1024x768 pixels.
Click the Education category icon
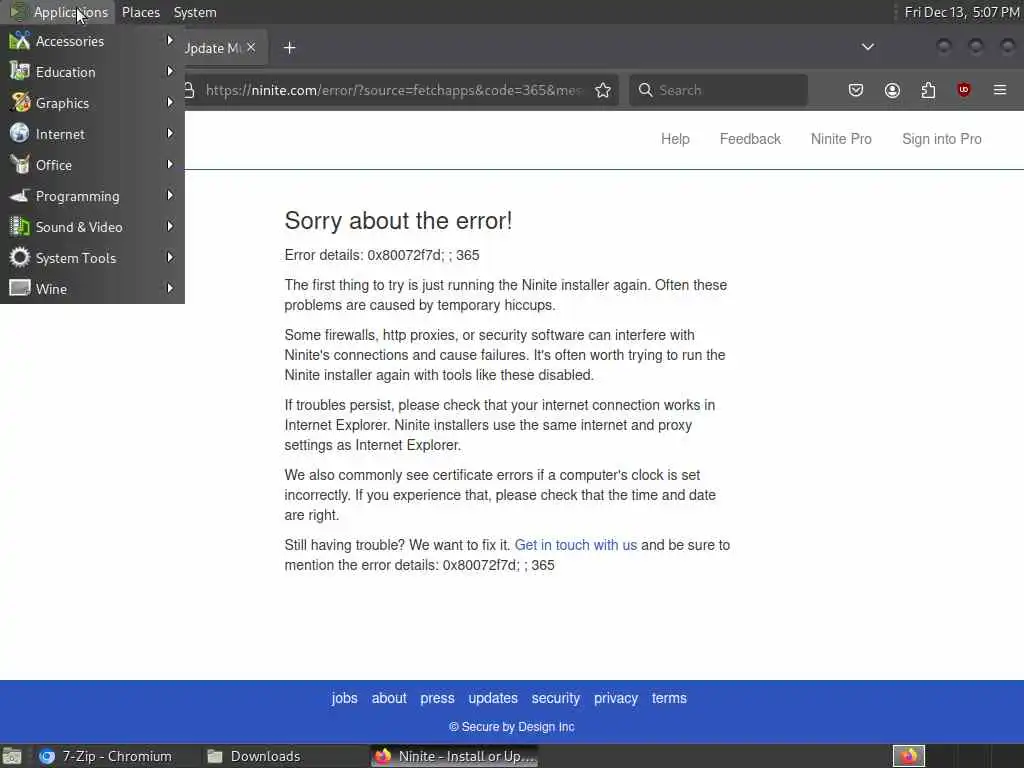pos(20,71)
